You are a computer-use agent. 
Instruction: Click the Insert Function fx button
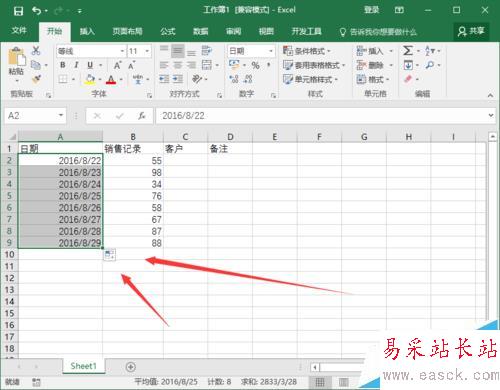[142, 116]
